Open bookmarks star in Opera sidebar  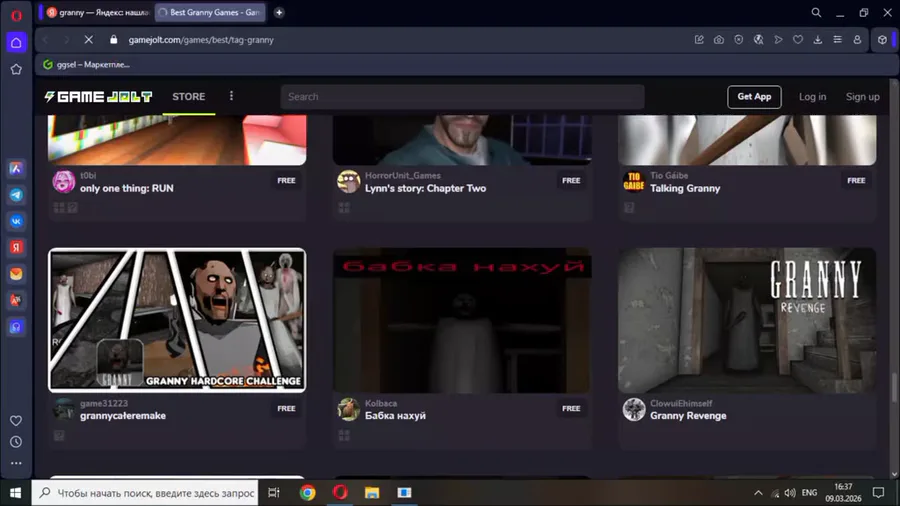16,69
